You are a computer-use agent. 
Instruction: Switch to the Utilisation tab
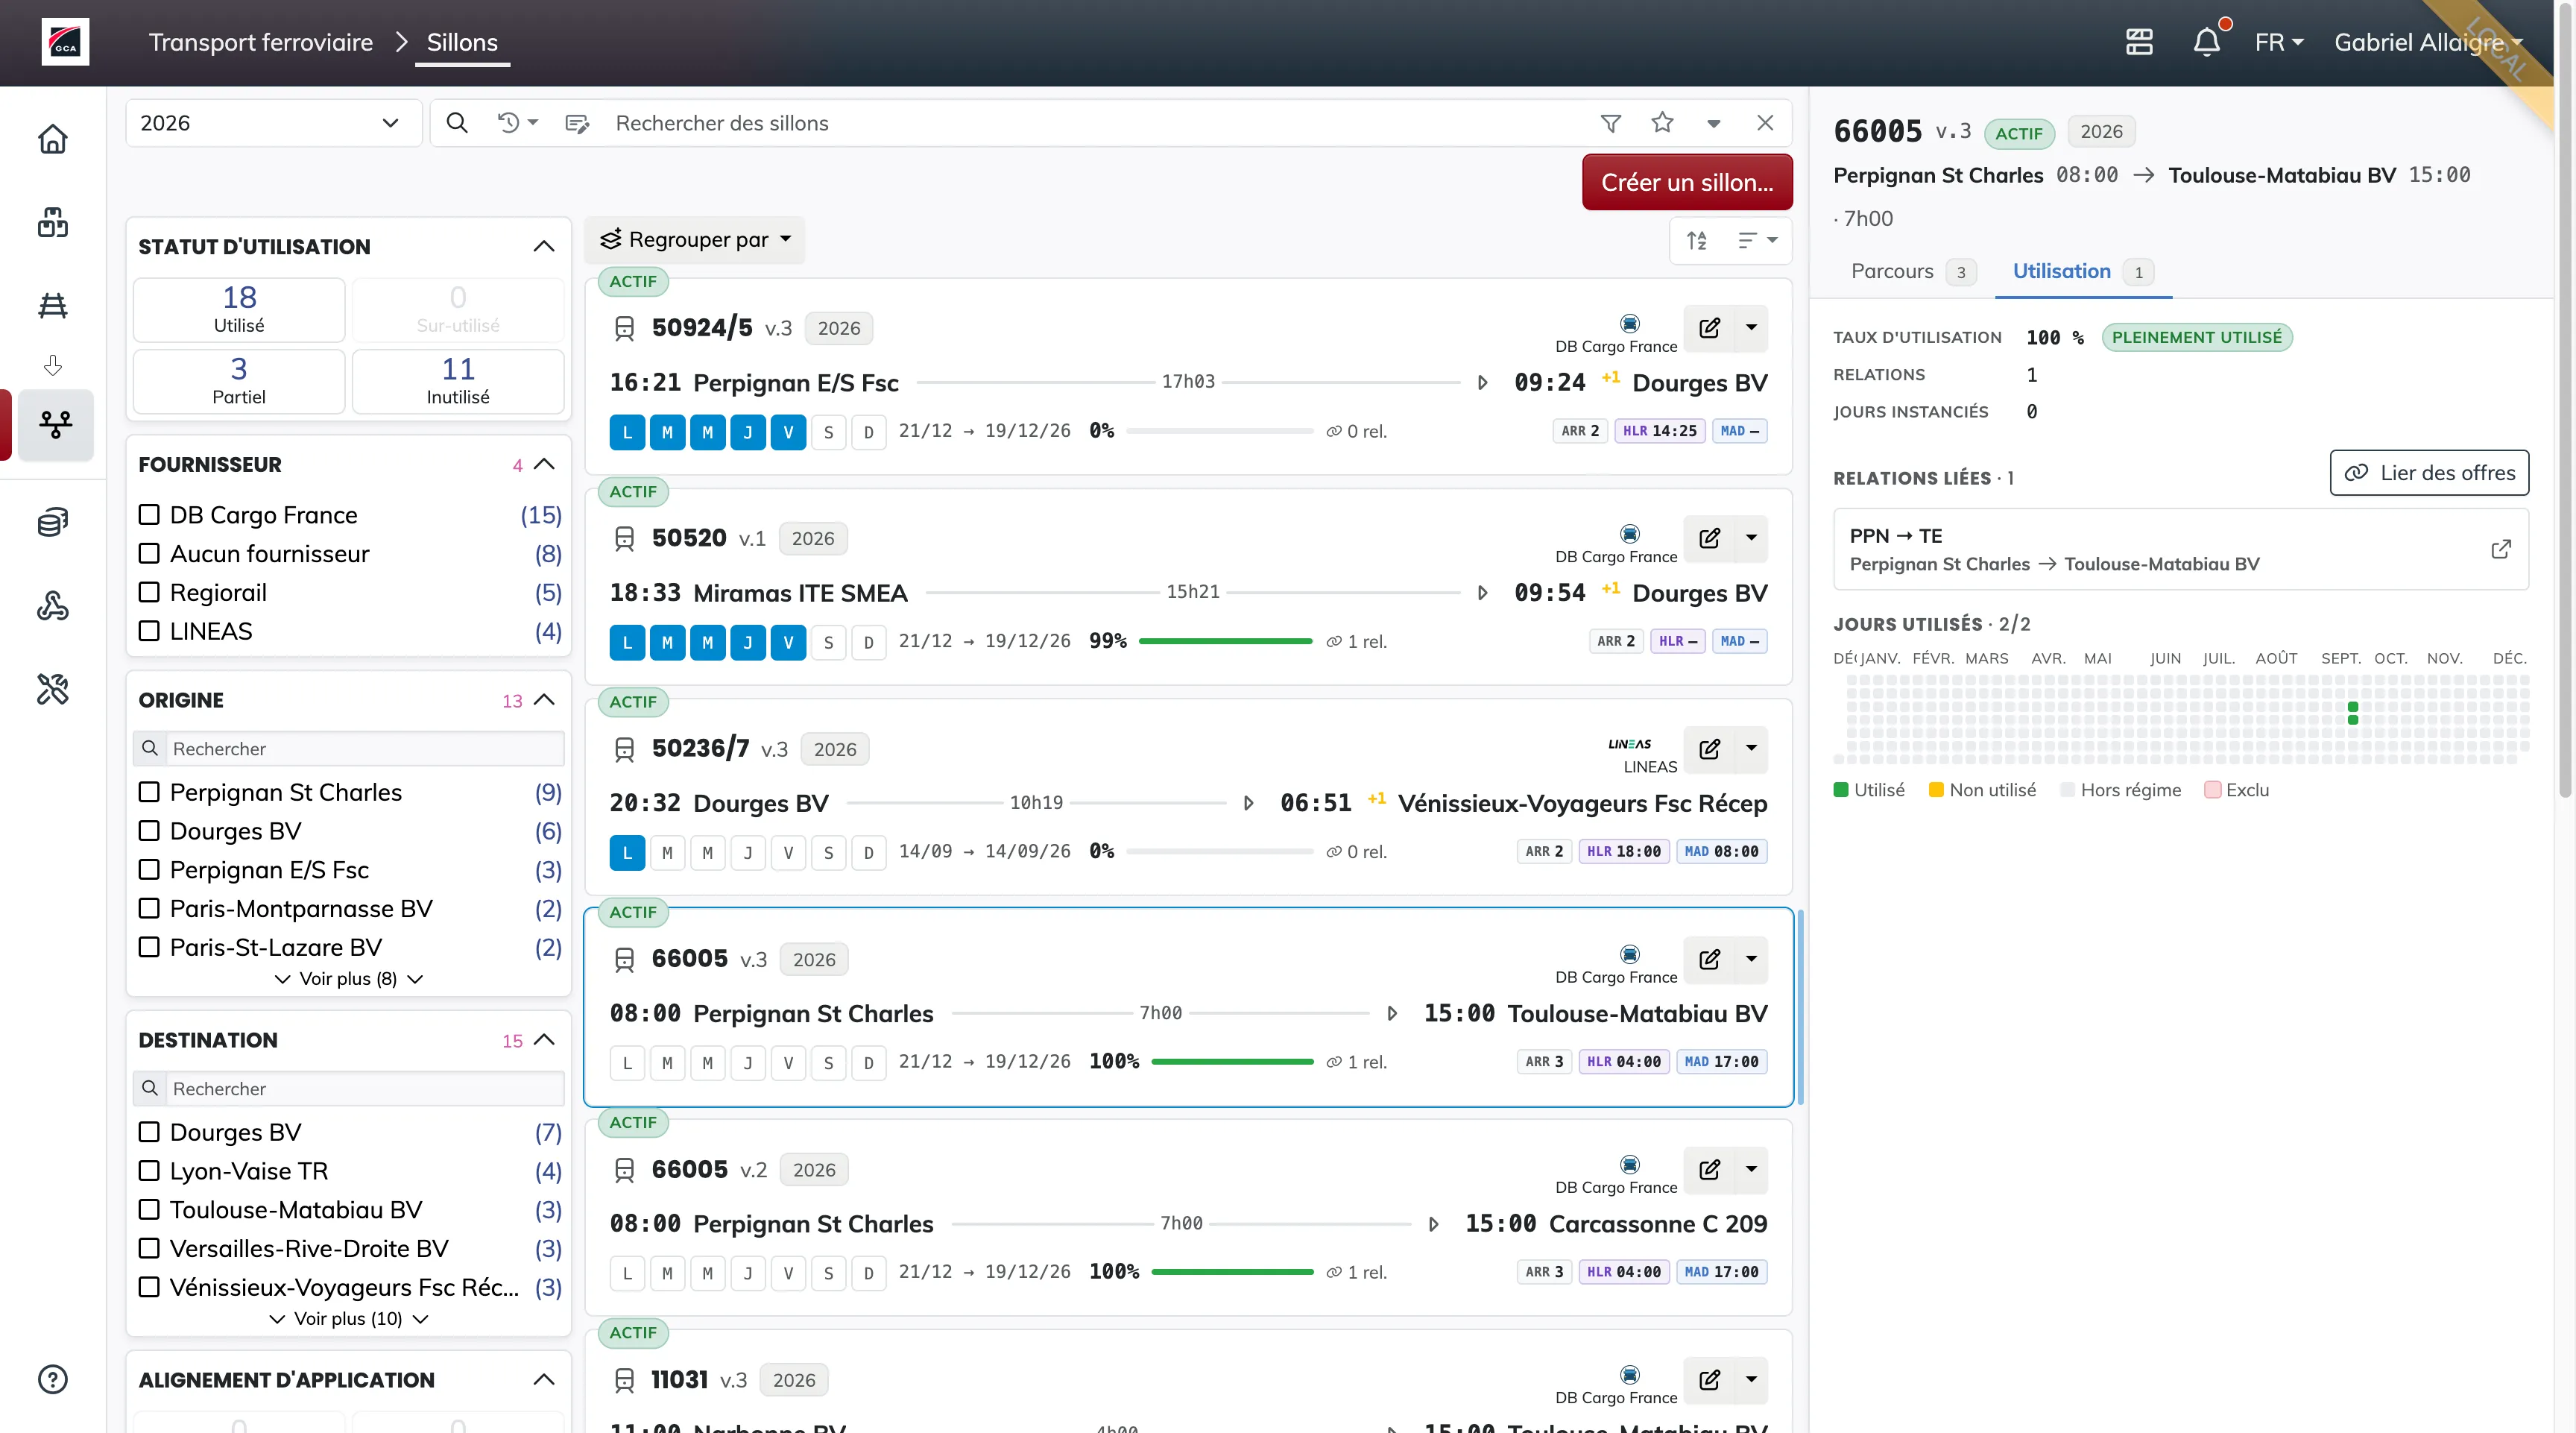[2082, 271]
